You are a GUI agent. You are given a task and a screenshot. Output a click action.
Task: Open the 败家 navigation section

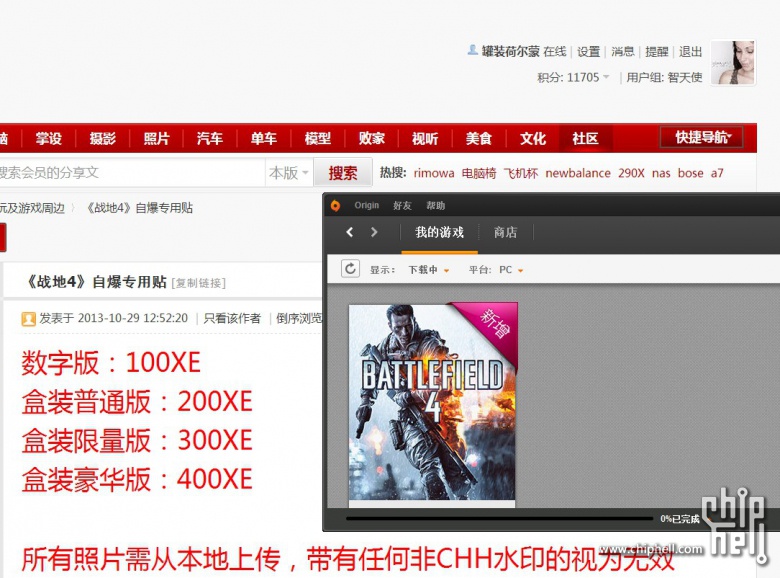pos(372,138)
